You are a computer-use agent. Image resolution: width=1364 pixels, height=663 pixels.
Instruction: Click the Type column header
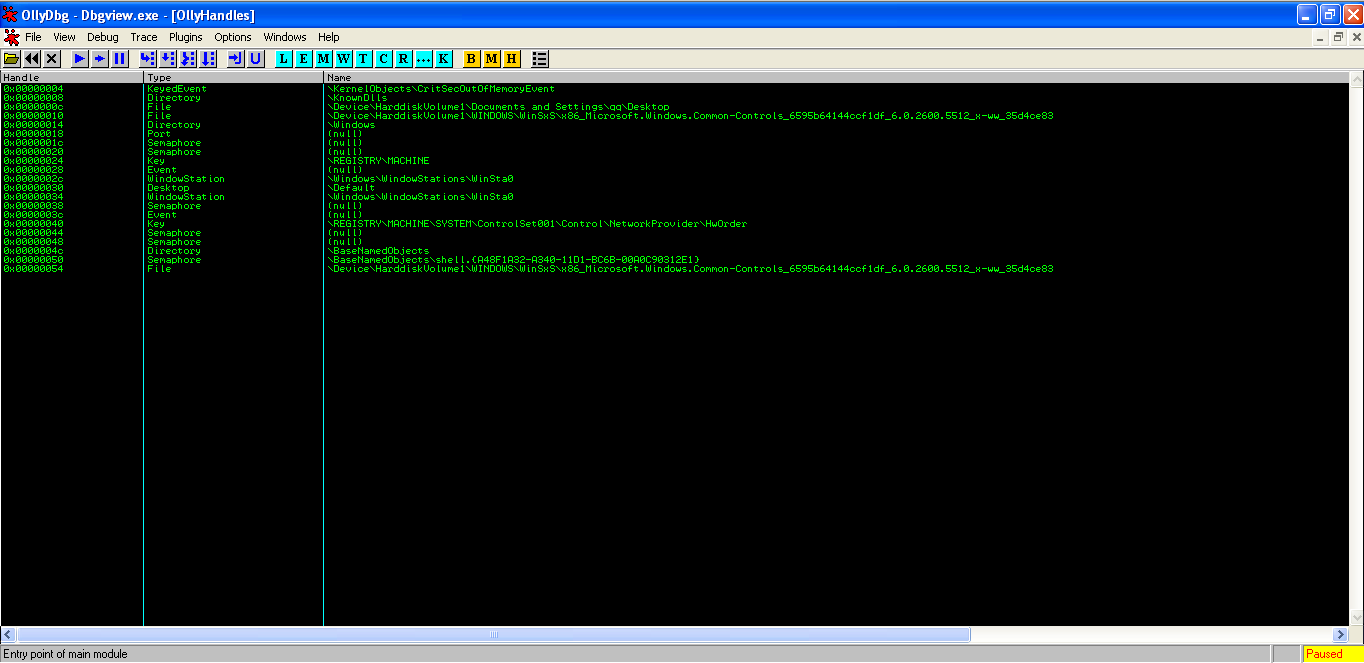pos(234,77)
